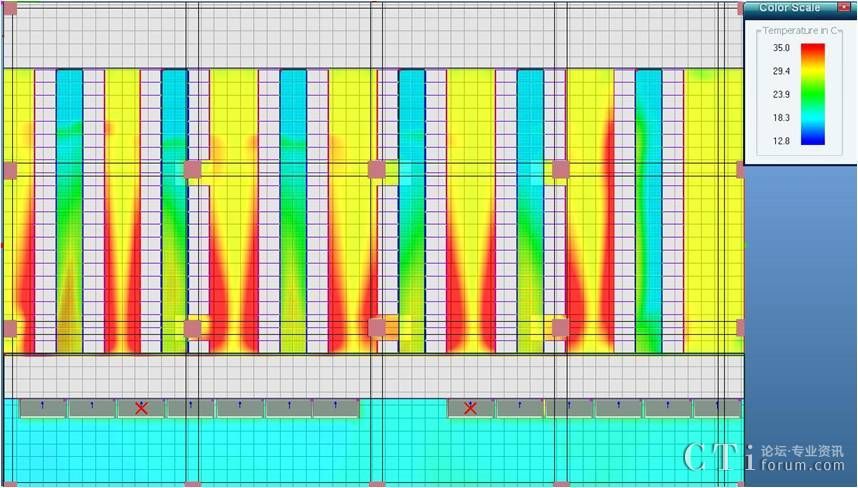Select the leftmost cyan cold aisle strip

(69, 200)
